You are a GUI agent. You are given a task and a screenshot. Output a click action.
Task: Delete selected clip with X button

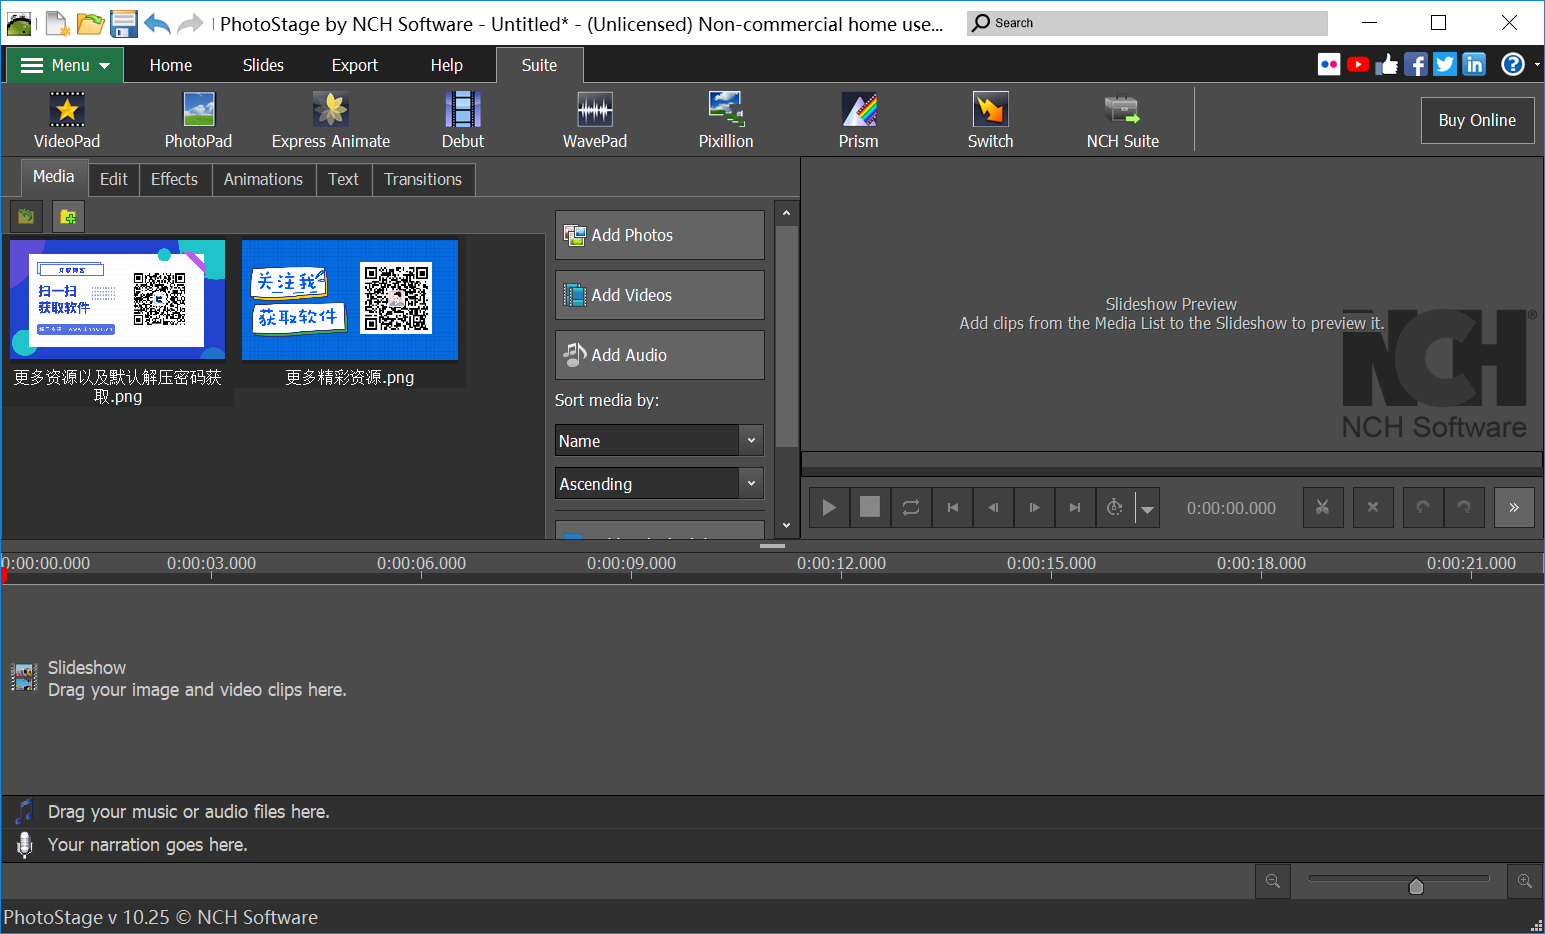1373,507
